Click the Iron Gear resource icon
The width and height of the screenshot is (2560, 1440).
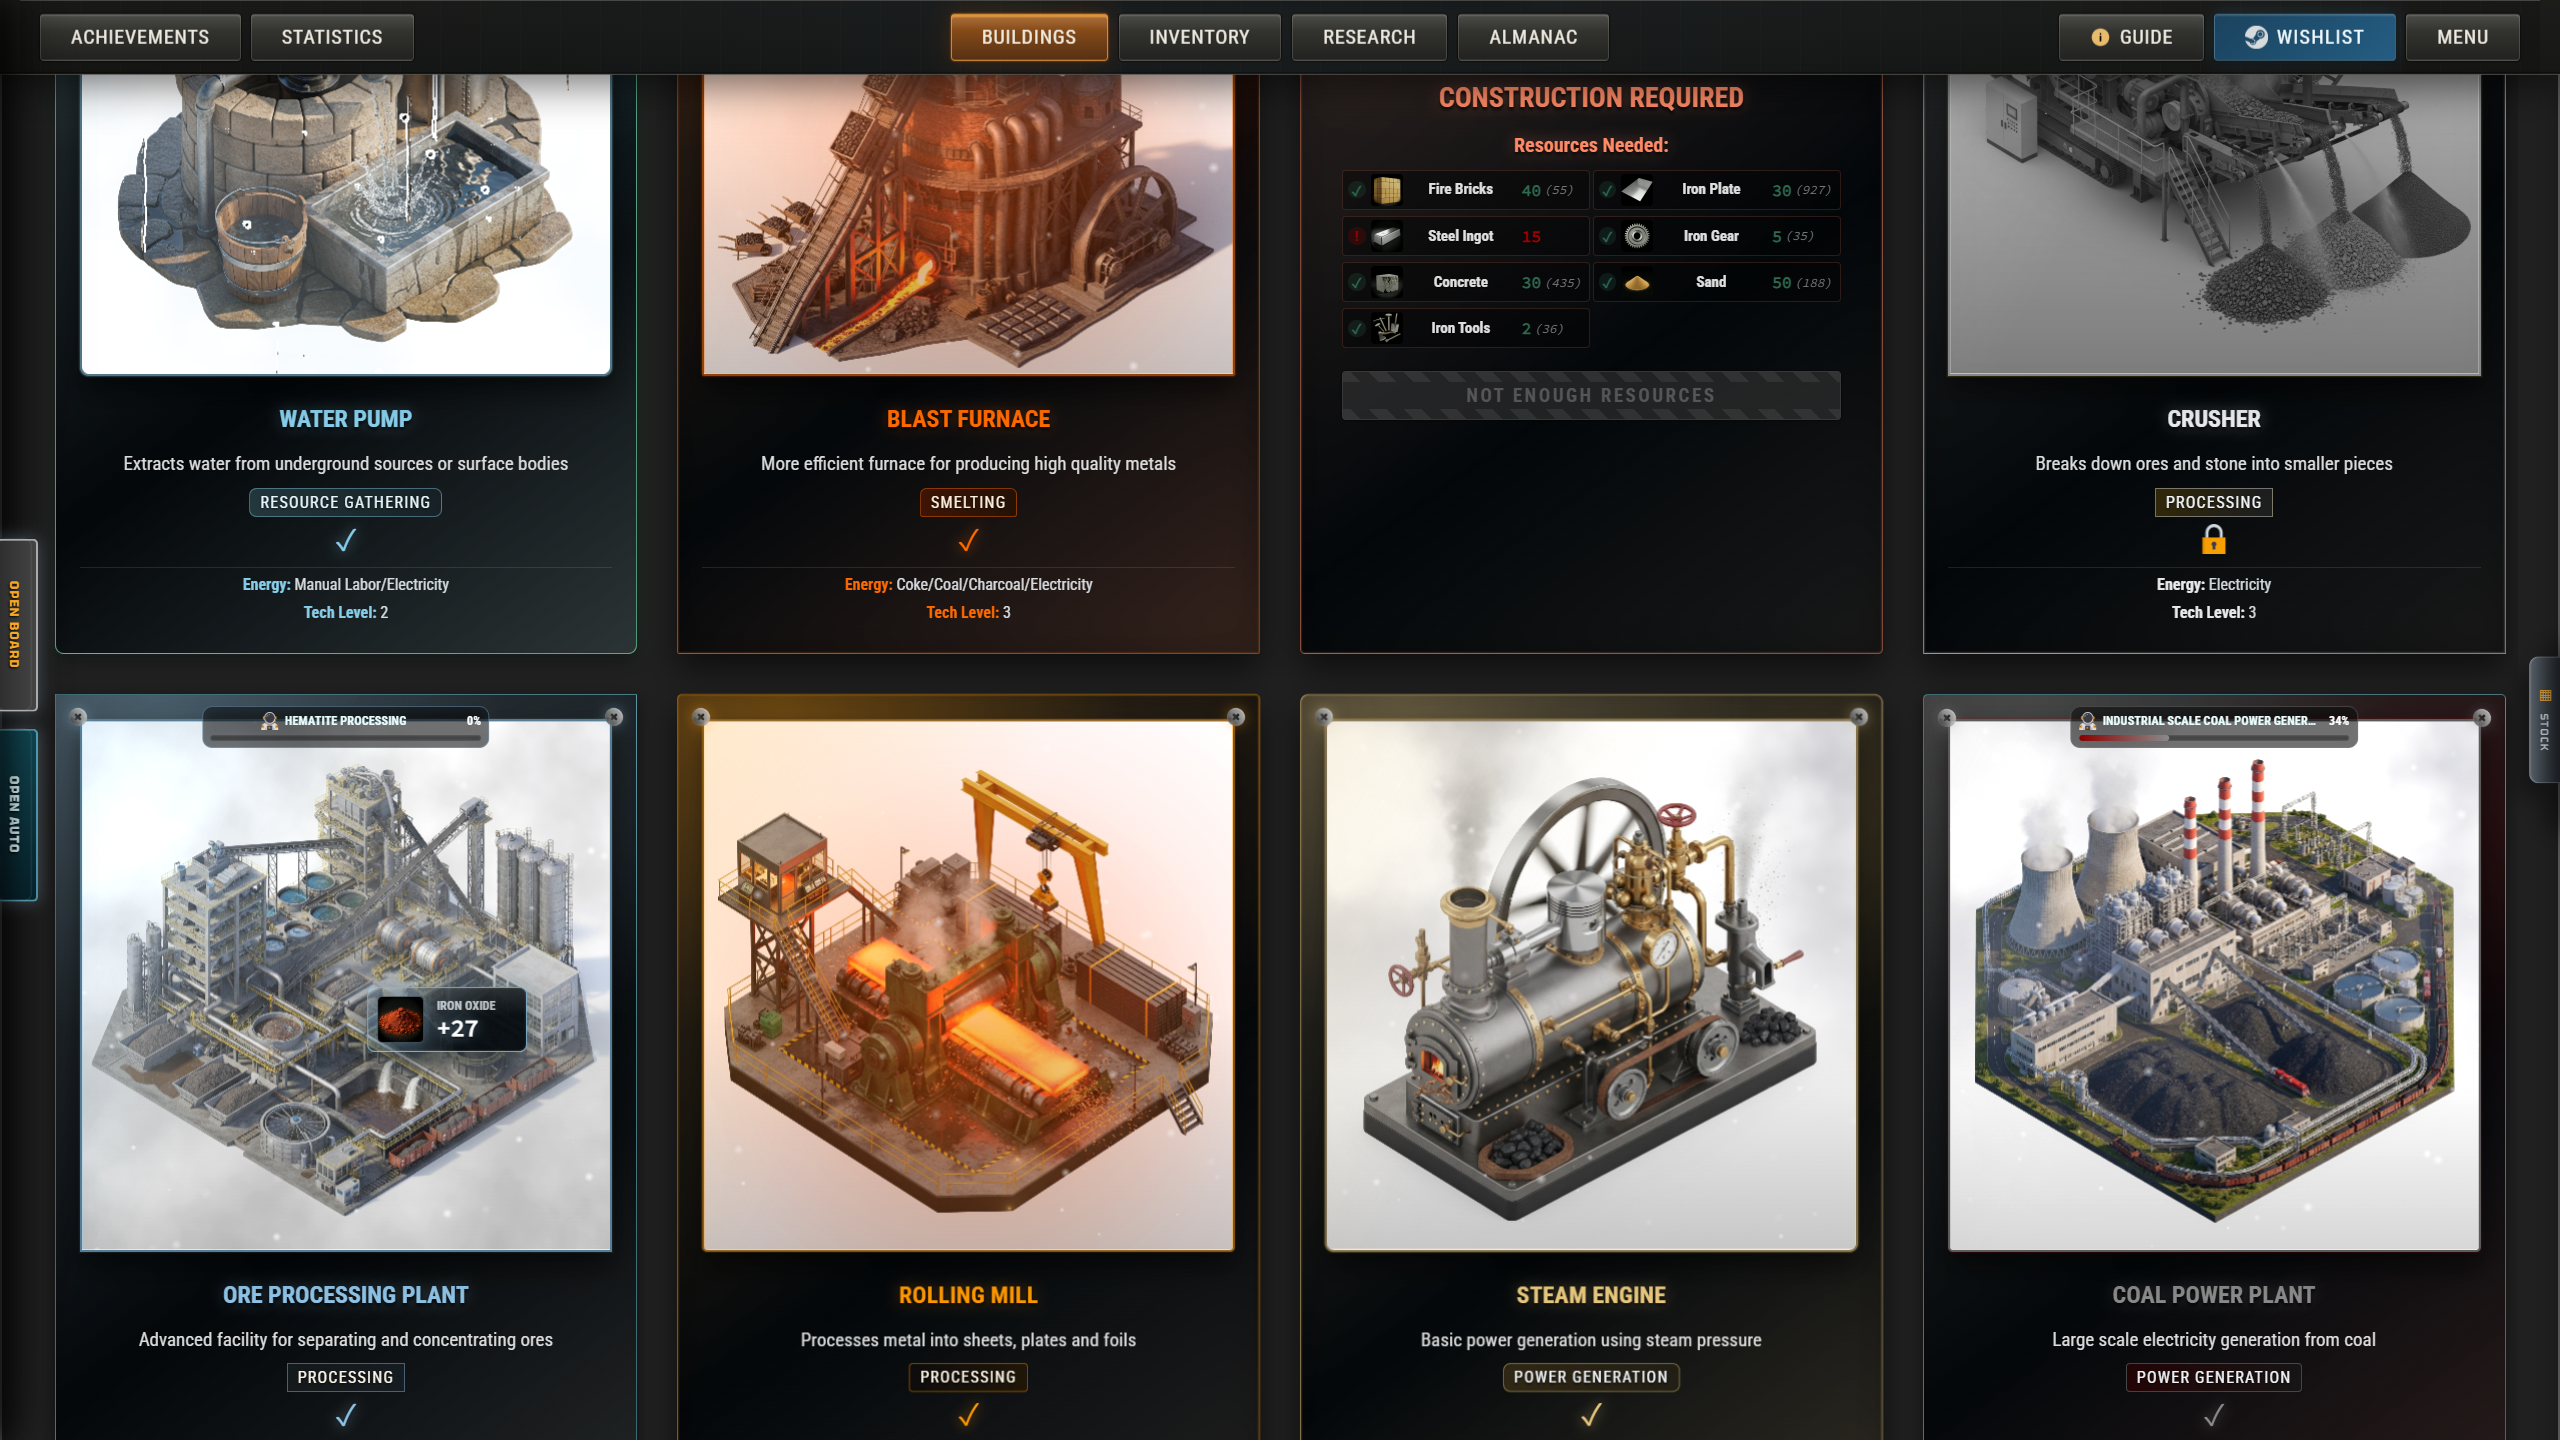pyautogui.click(x=1637, y=236)
